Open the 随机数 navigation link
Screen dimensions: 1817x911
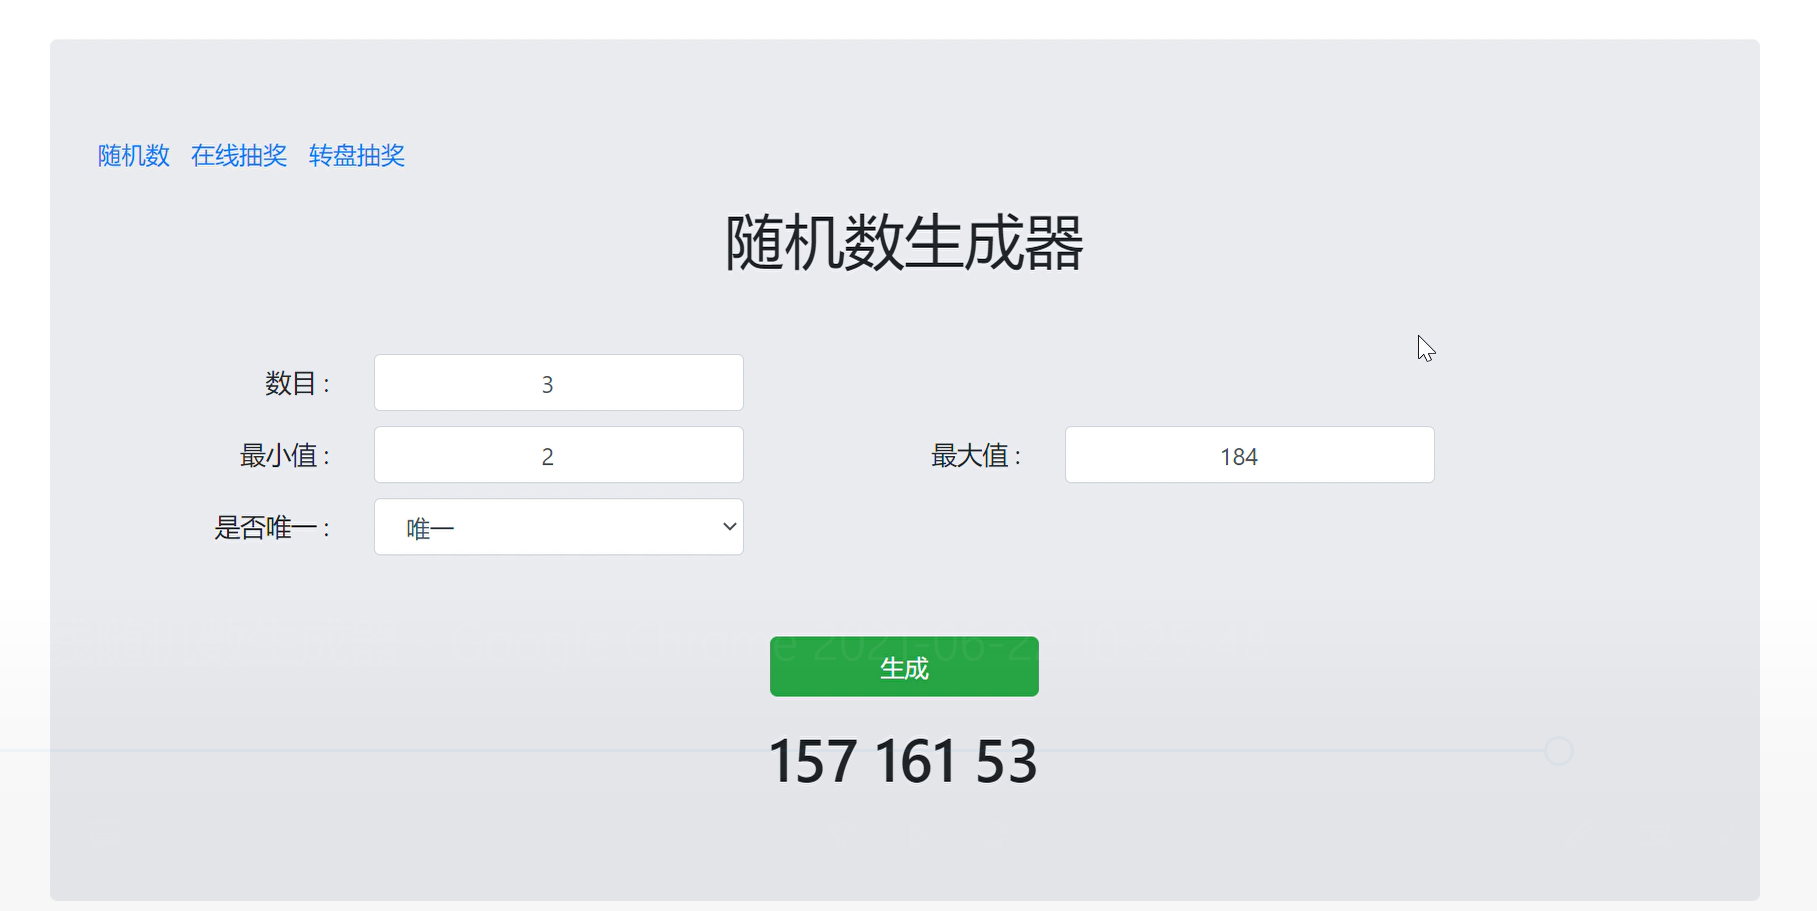pos(134,156)
